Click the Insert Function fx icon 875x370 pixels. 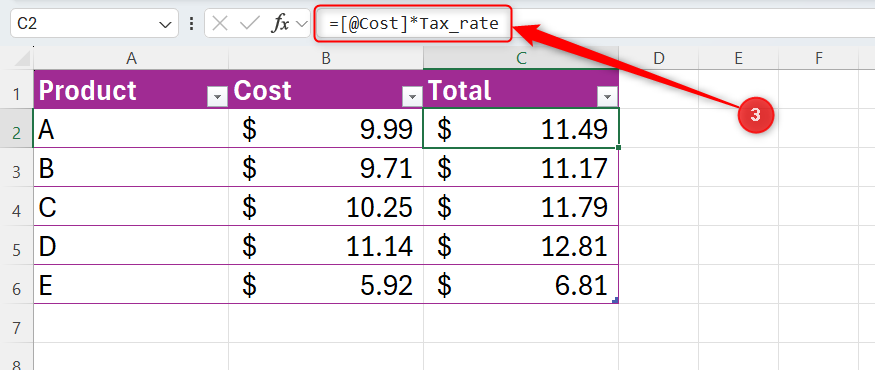[x=280, y=23]
